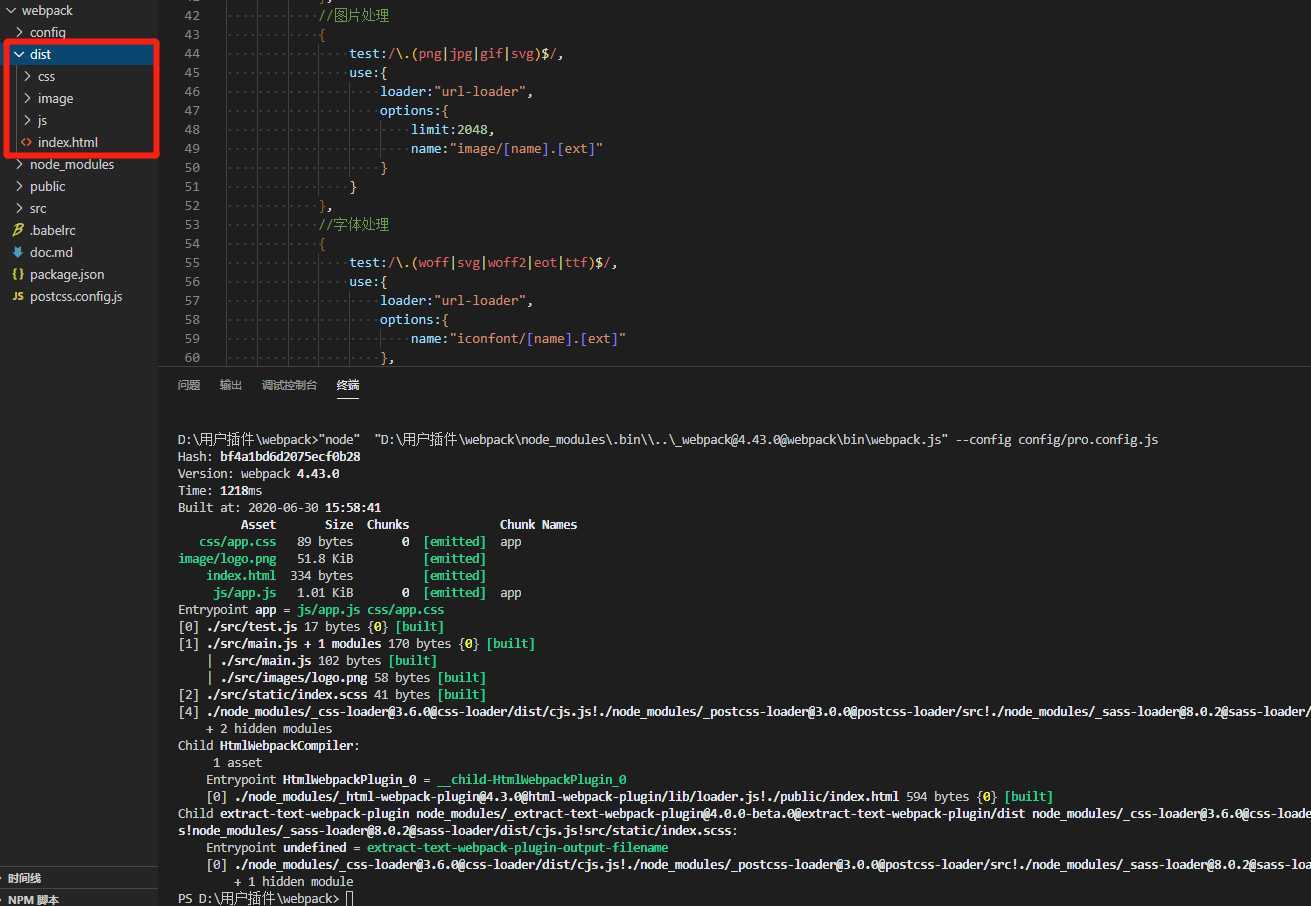Switch to the 问题 problems tab
This screenshot has width=1311, height=906.
coord(189,385)
